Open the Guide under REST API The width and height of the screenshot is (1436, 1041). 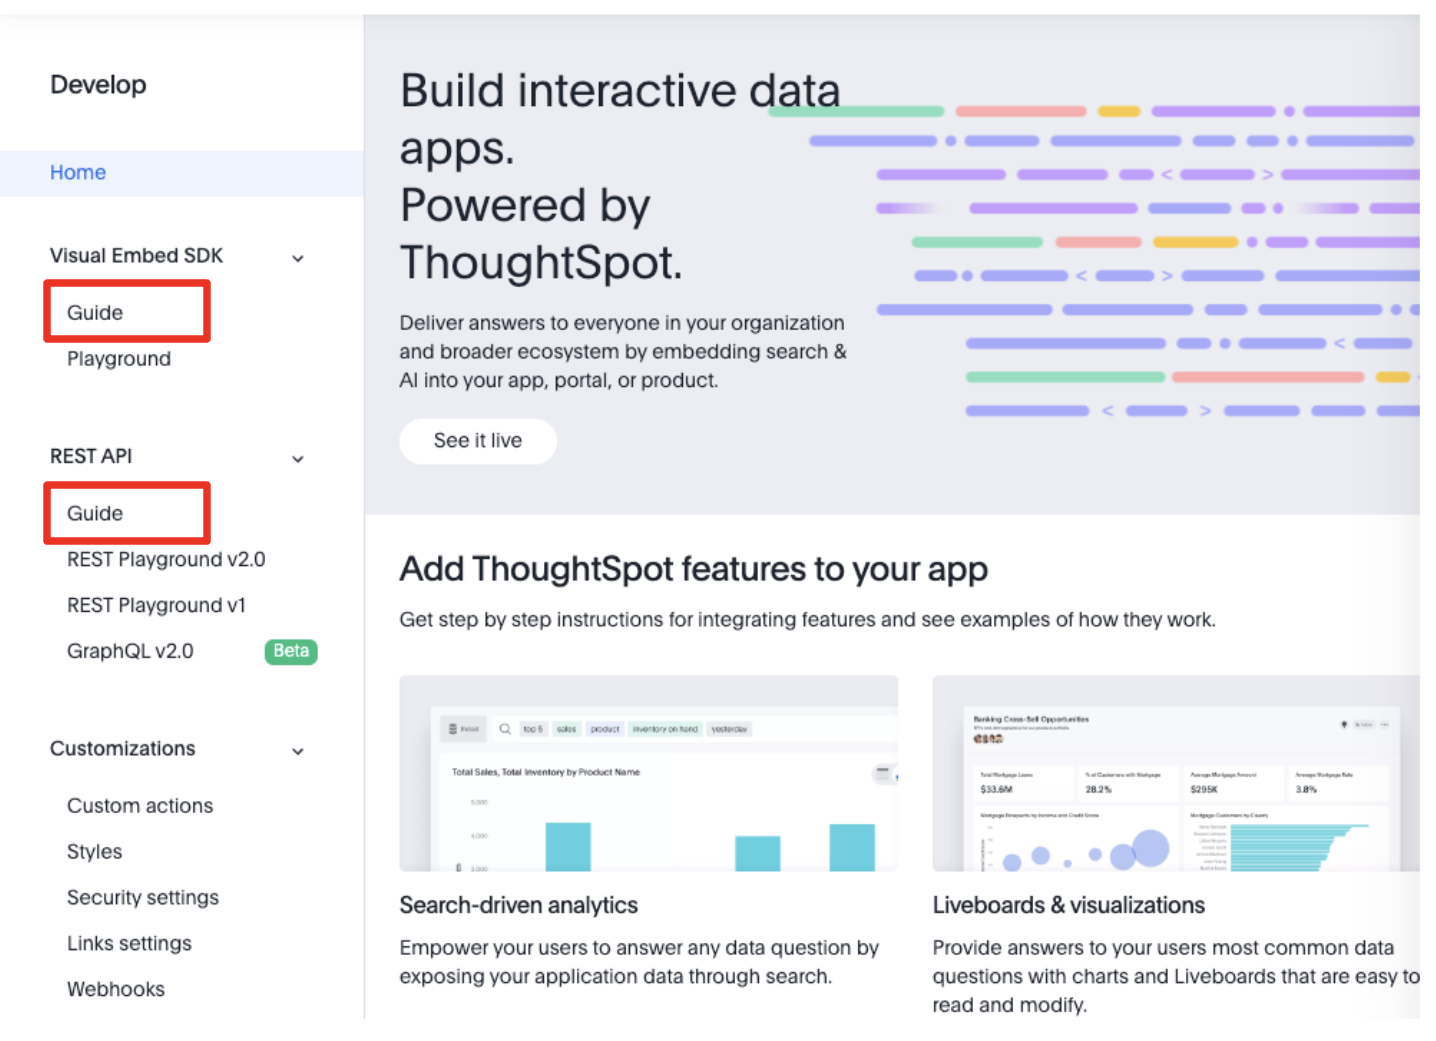(93, 513)
